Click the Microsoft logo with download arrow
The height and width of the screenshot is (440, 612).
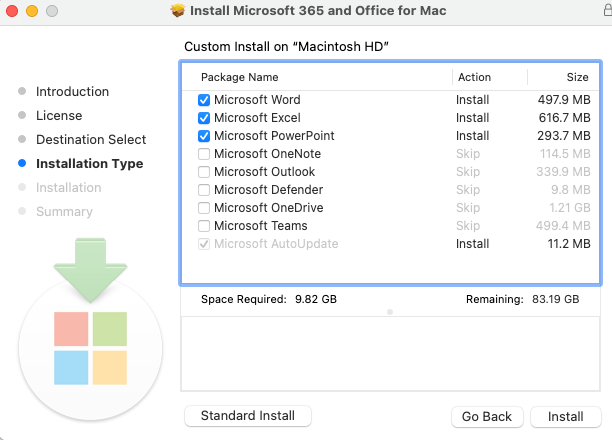click(91, 330)
